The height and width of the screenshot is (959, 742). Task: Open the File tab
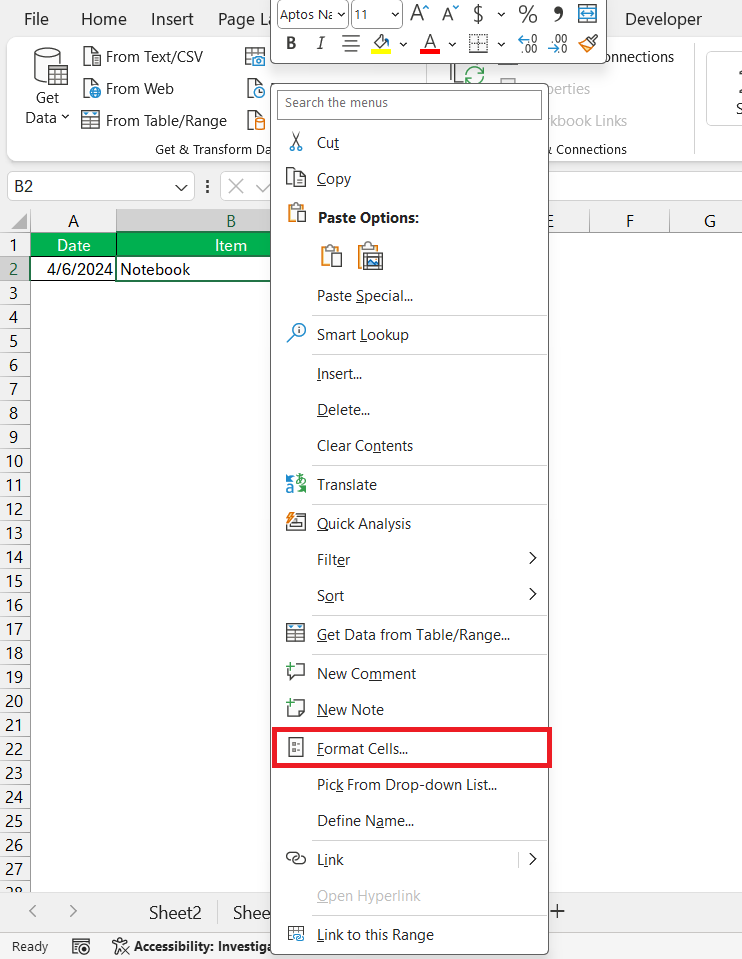(x=36, y=19)
